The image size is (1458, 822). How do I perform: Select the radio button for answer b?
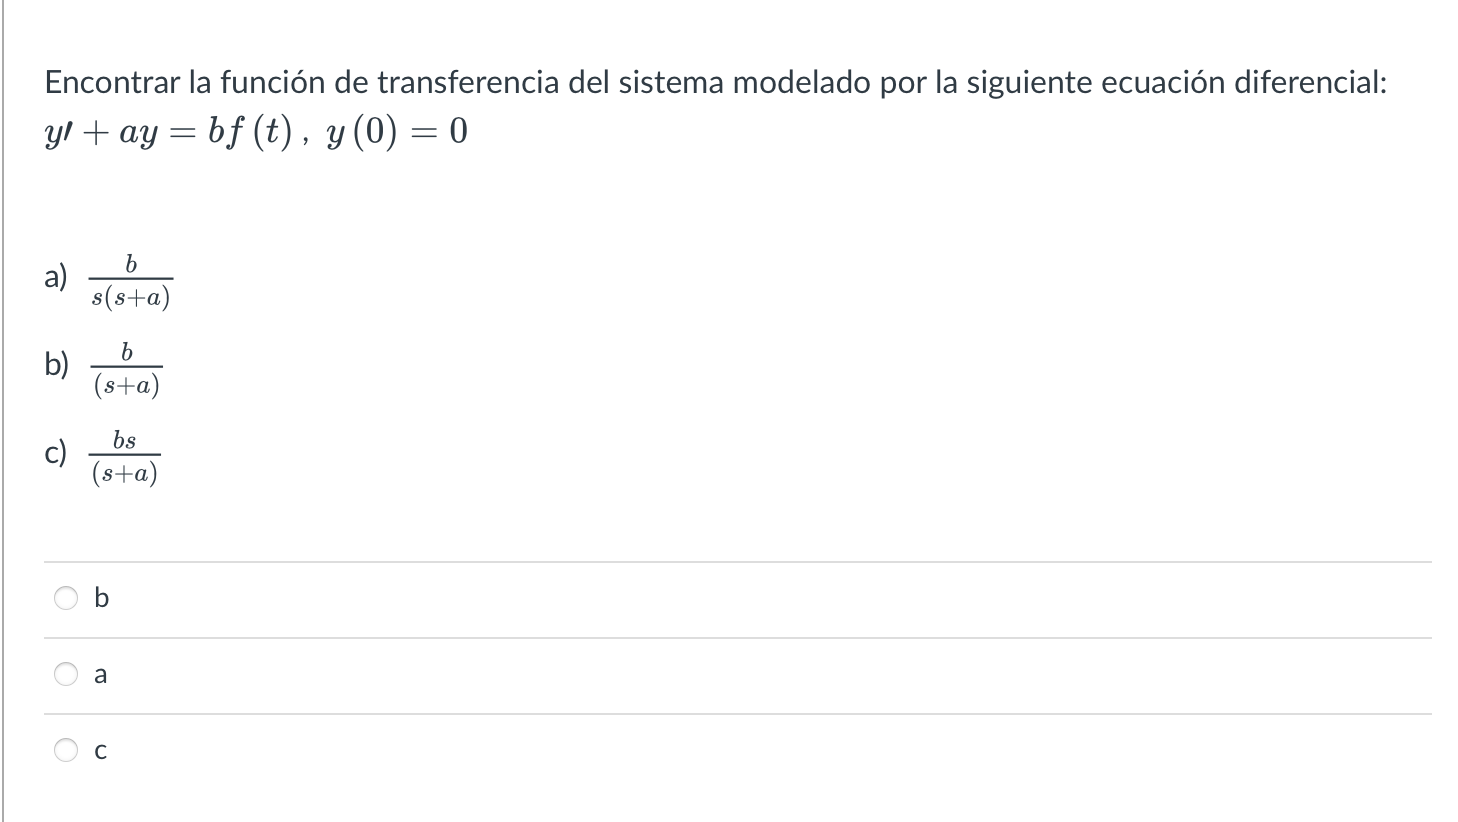pos(66,597)
